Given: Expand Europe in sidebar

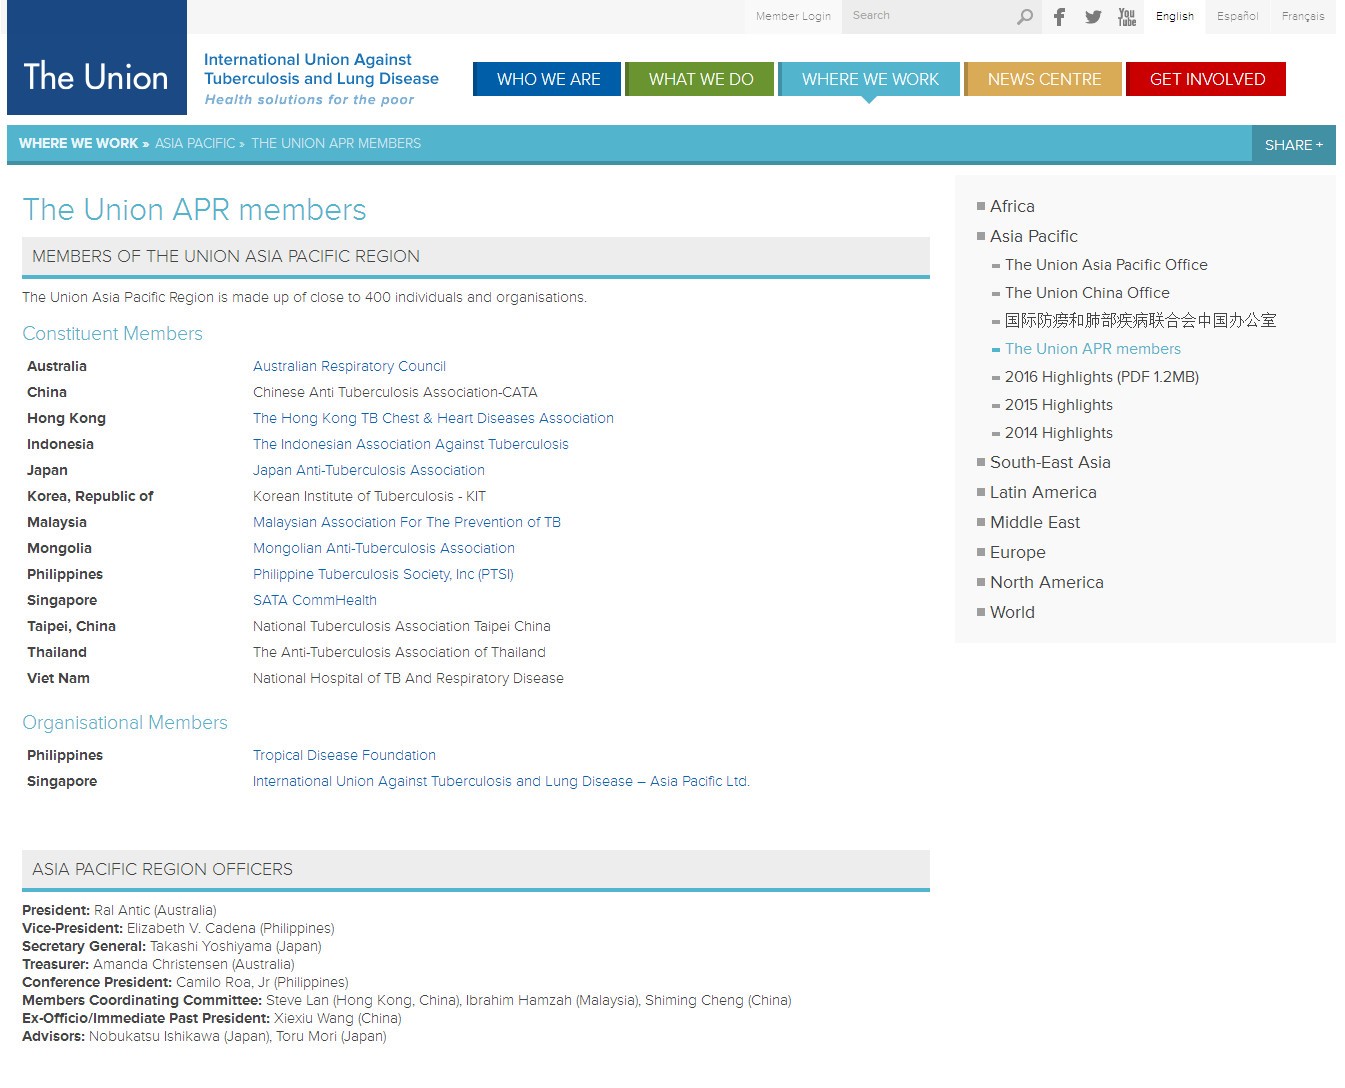Looking at the screenshot, I should [x=1017, y=552].
